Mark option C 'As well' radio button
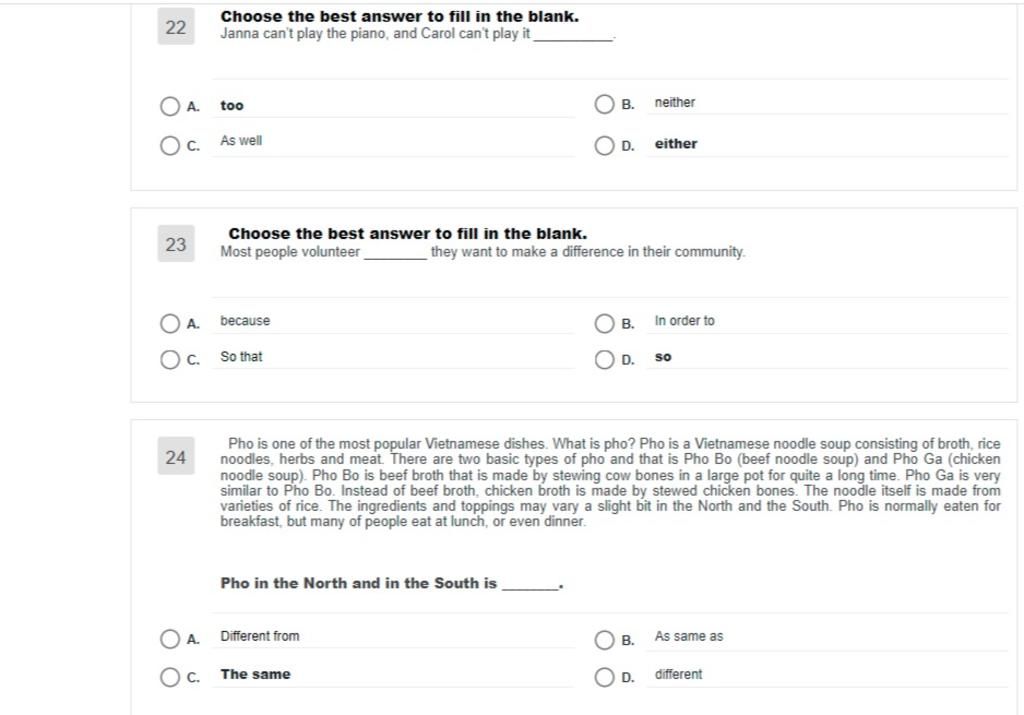This screenshot has height=715, width=1024. (x=170, y=145)
